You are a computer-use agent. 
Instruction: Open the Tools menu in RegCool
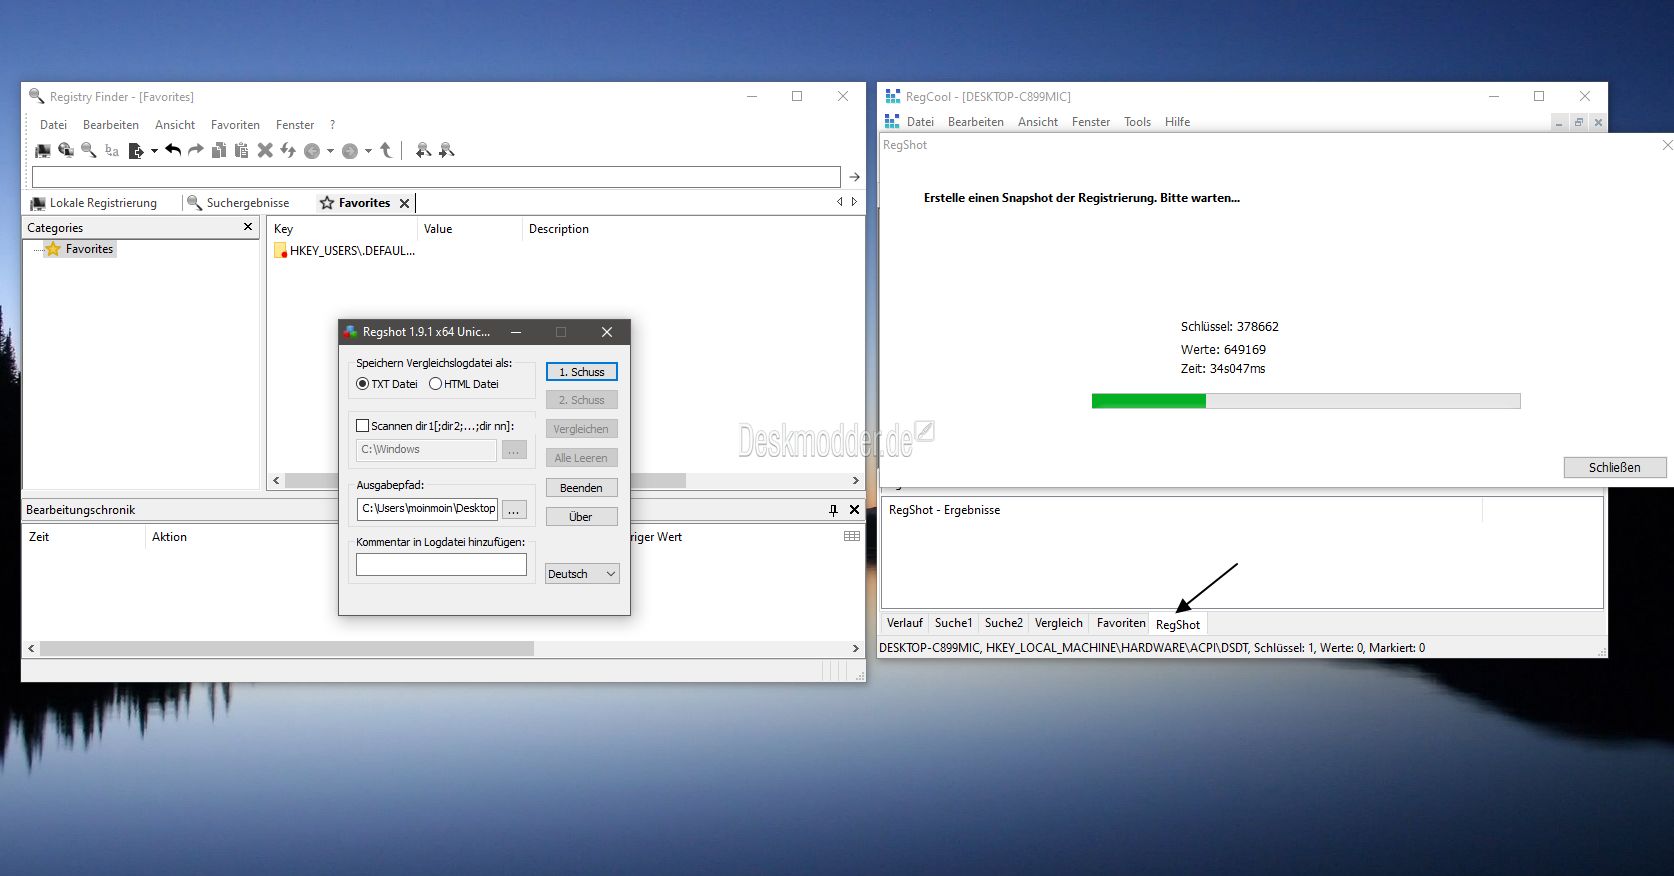[x=1137, y=122]
